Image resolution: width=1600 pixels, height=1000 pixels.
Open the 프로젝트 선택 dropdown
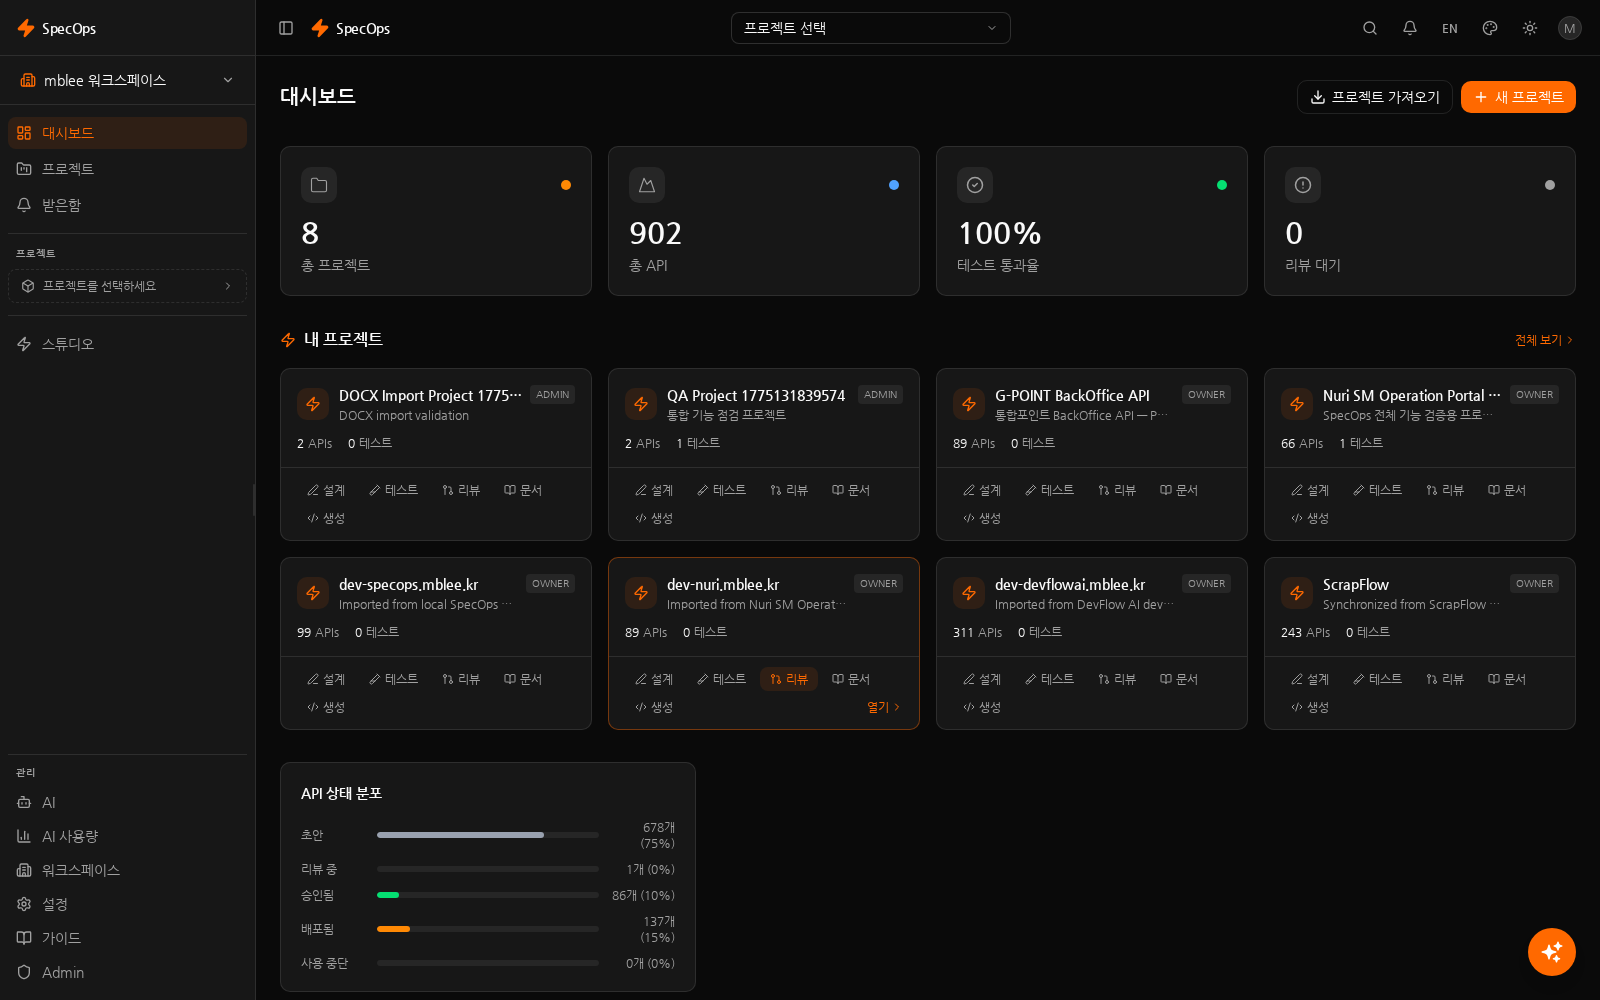pos(871,28)
